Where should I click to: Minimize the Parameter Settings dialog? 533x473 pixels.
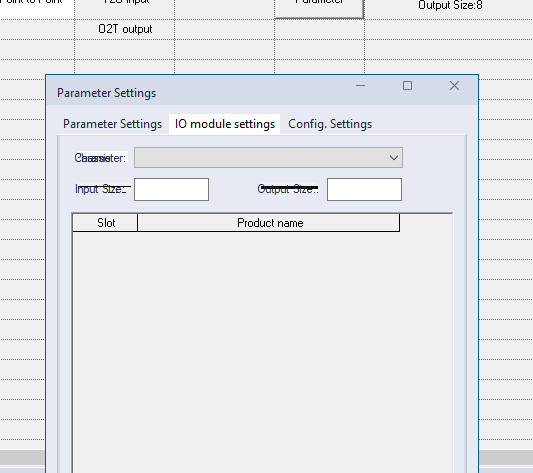360,86
